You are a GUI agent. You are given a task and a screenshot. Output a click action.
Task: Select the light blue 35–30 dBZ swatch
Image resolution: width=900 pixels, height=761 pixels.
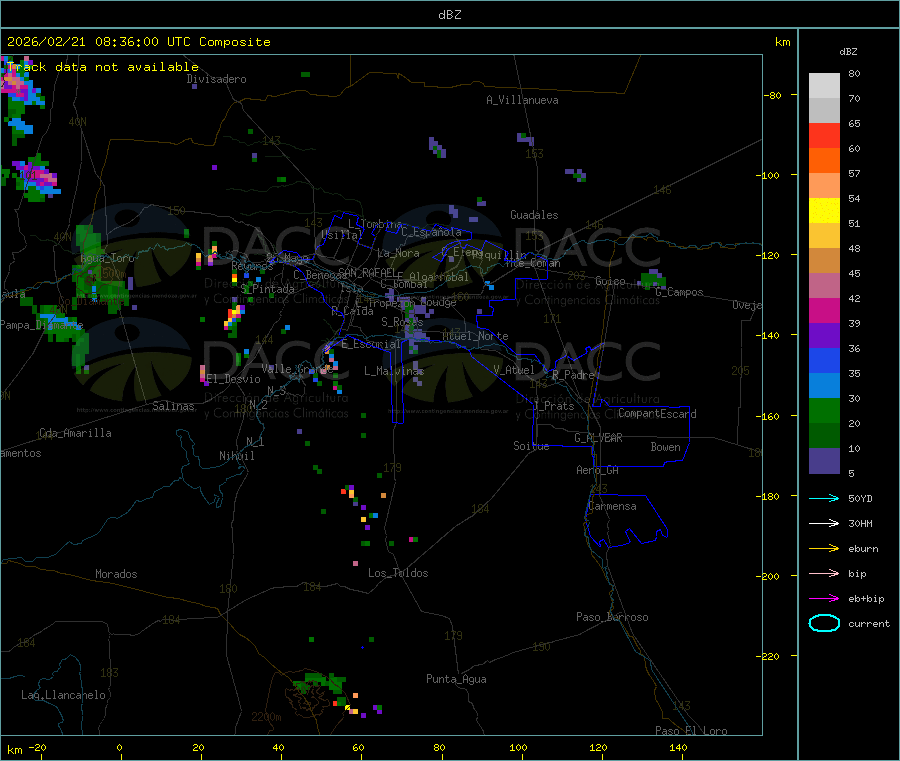click(x=824, y=386)
